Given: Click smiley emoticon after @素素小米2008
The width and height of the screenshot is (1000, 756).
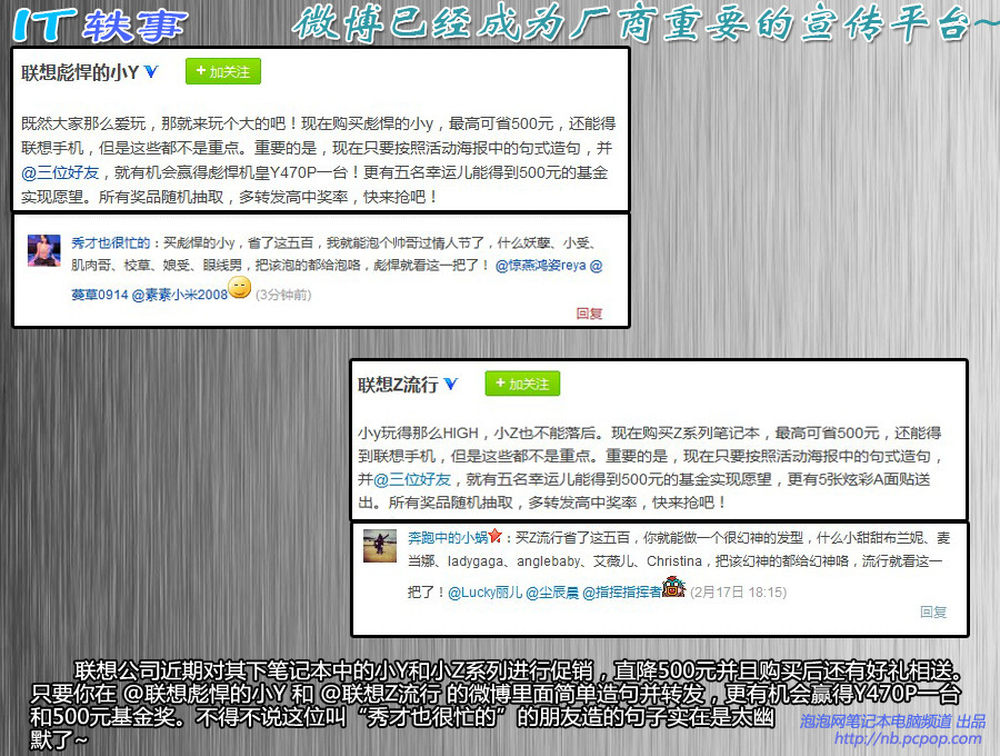Looking at the screenshot, I should [x=240, y=288].
